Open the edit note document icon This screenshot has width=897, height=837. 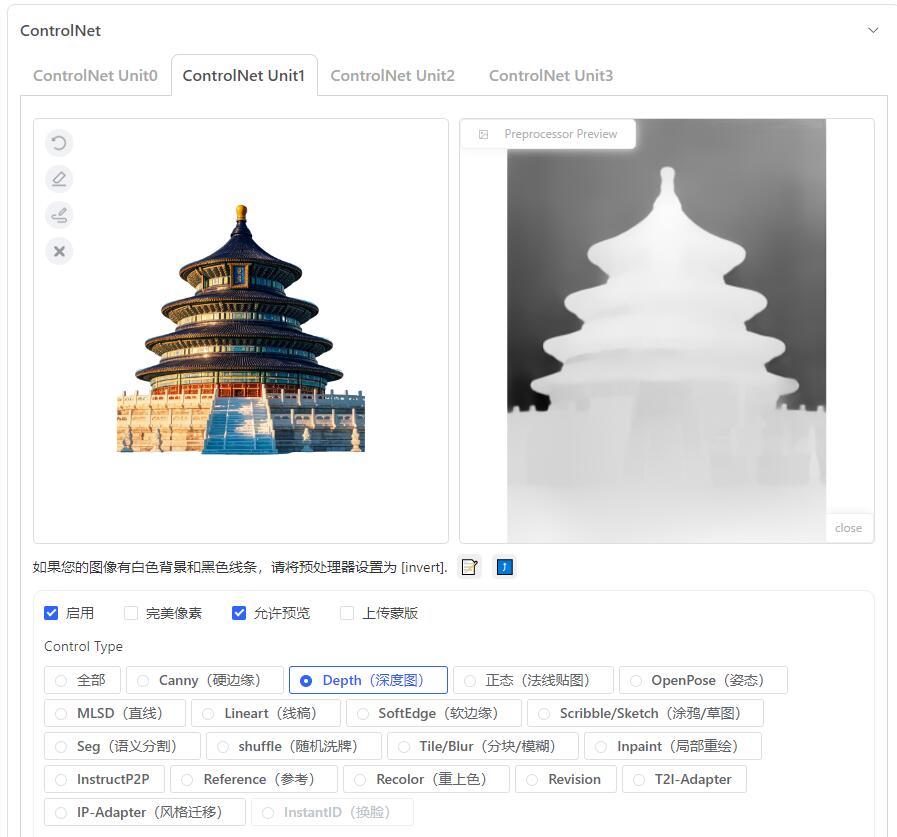click(469, 566)
